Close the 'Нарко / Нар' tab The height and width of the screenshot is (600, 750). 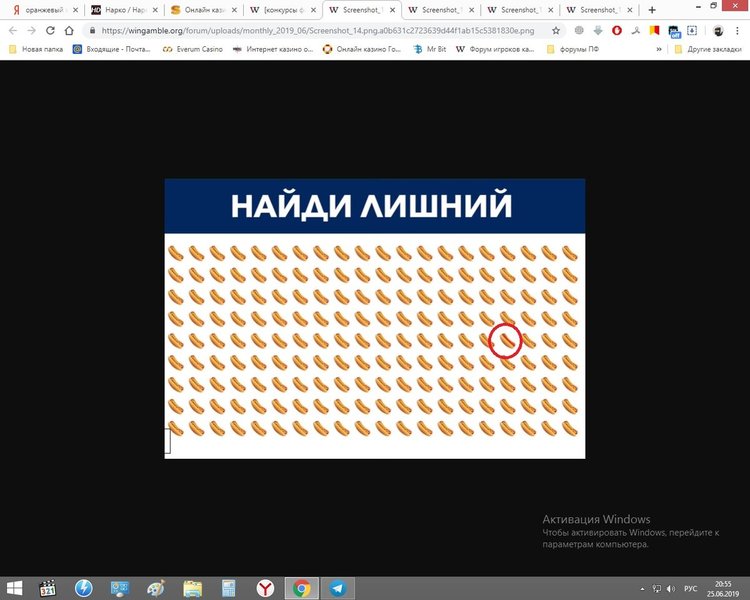(x=155, y=10)
